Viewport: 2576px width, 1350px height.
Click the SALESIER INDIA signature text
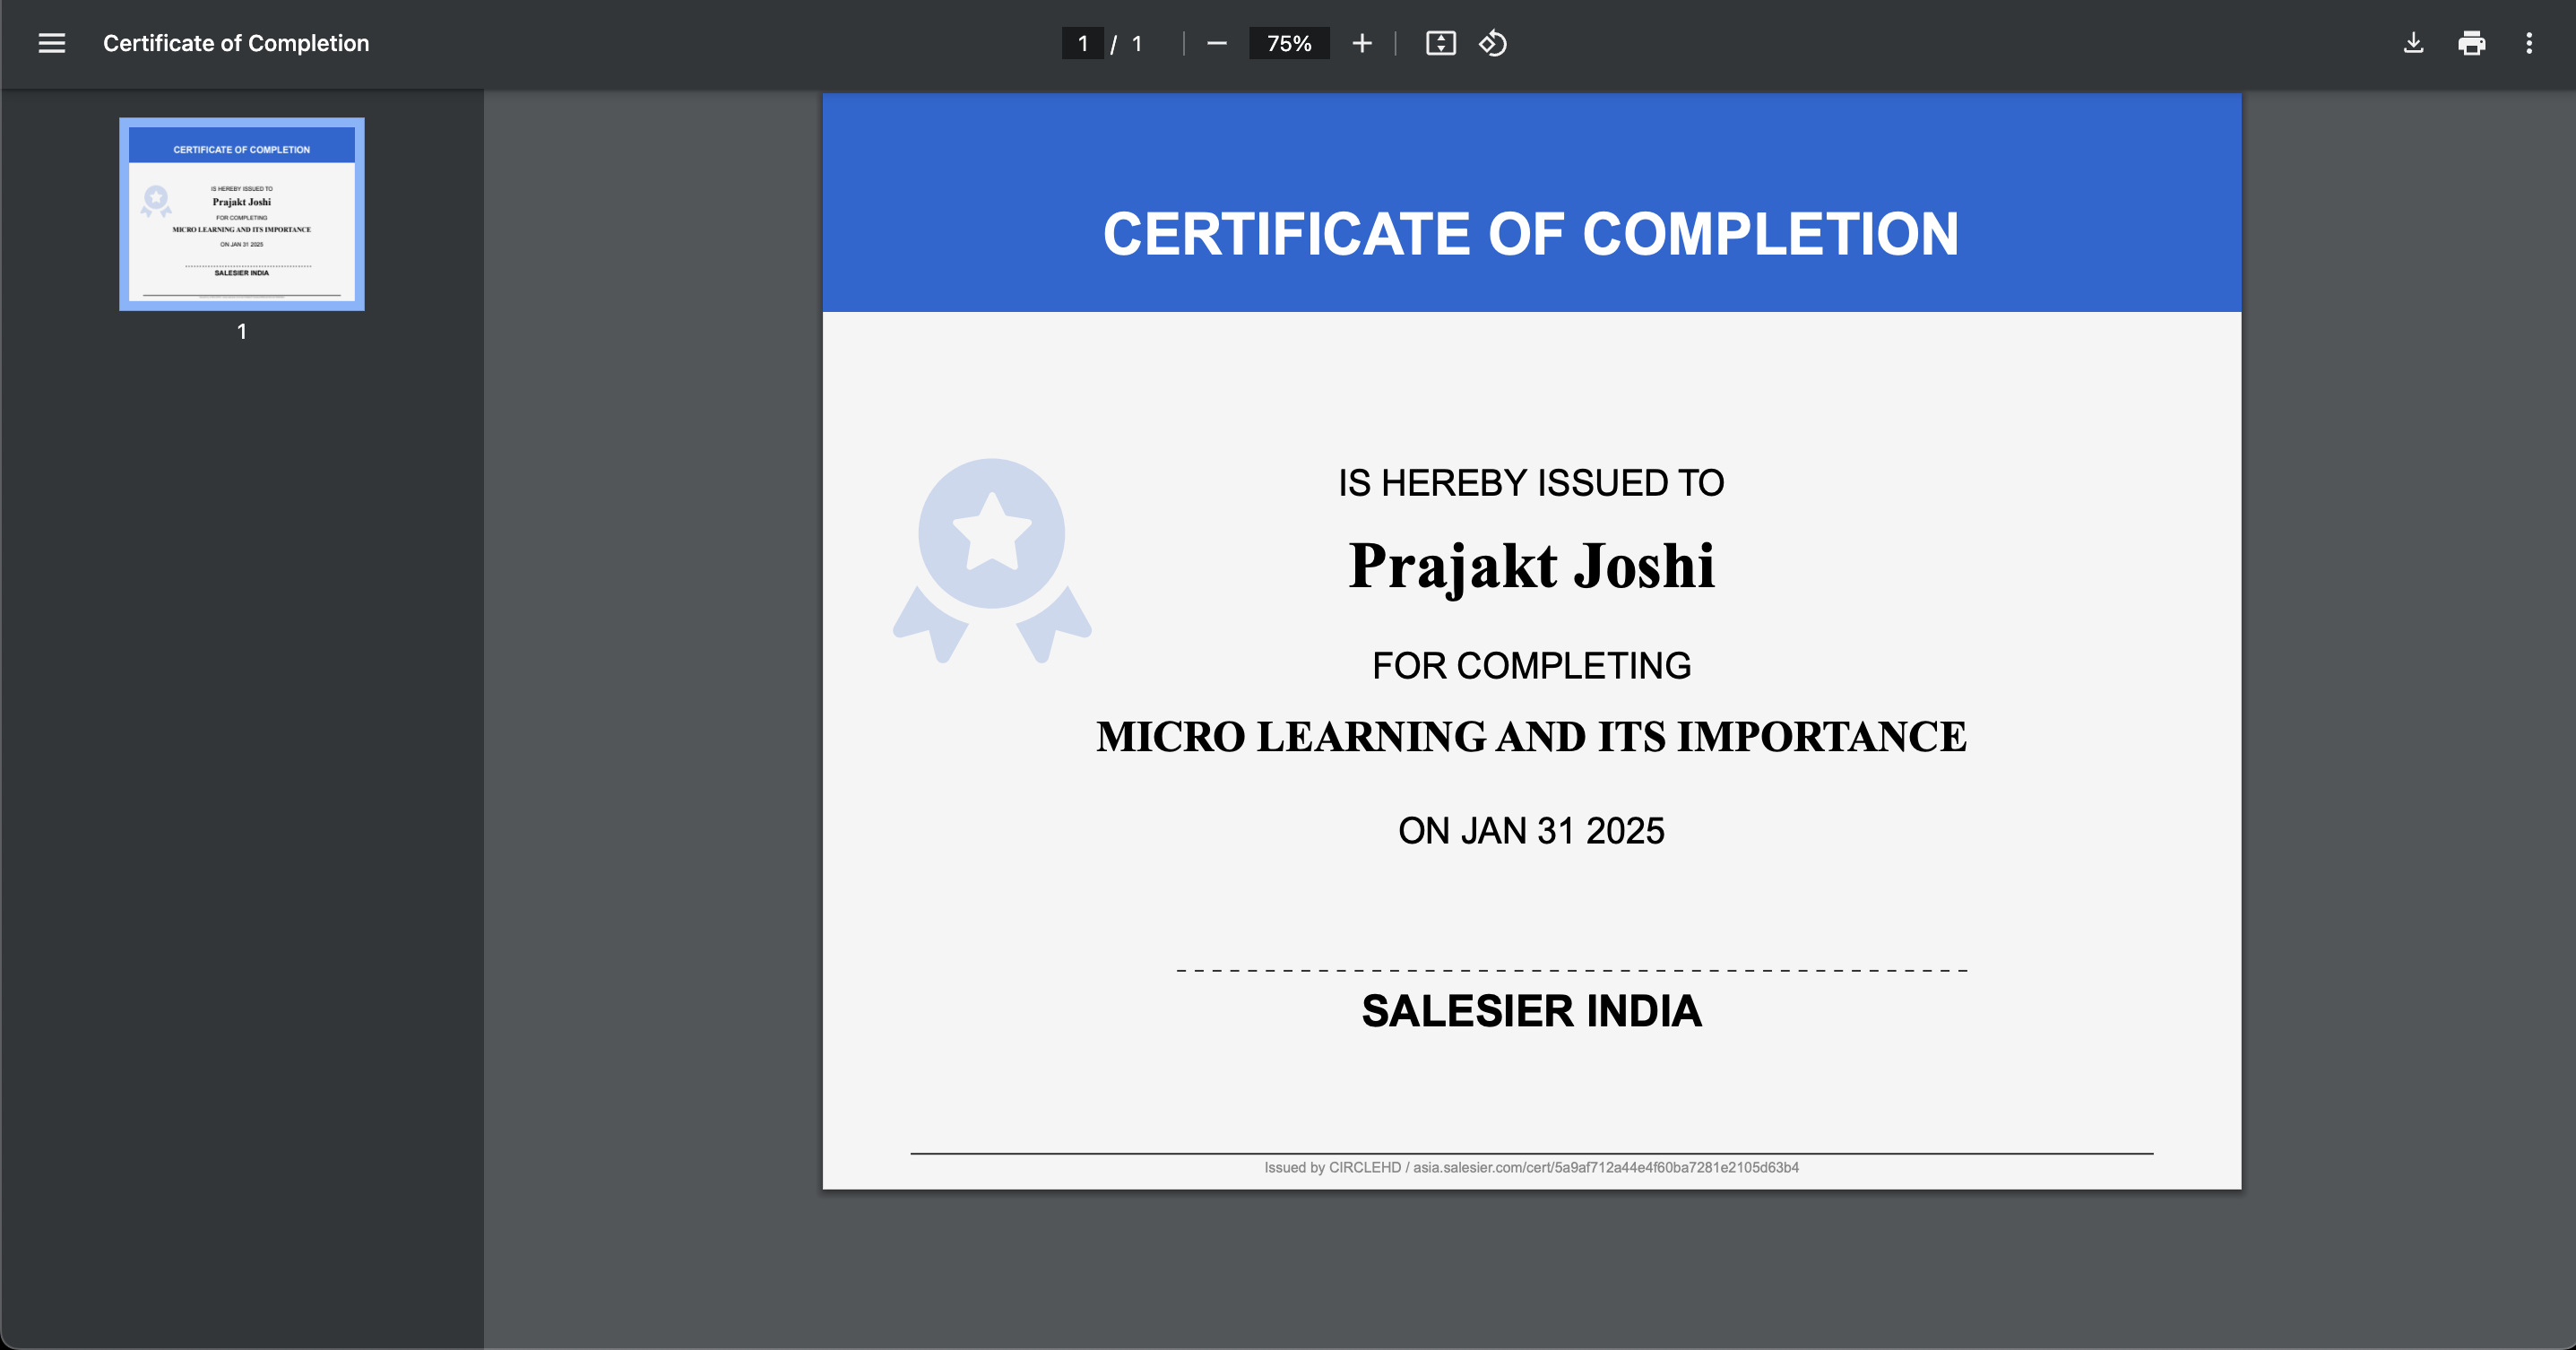(x=1531, y=1011)
